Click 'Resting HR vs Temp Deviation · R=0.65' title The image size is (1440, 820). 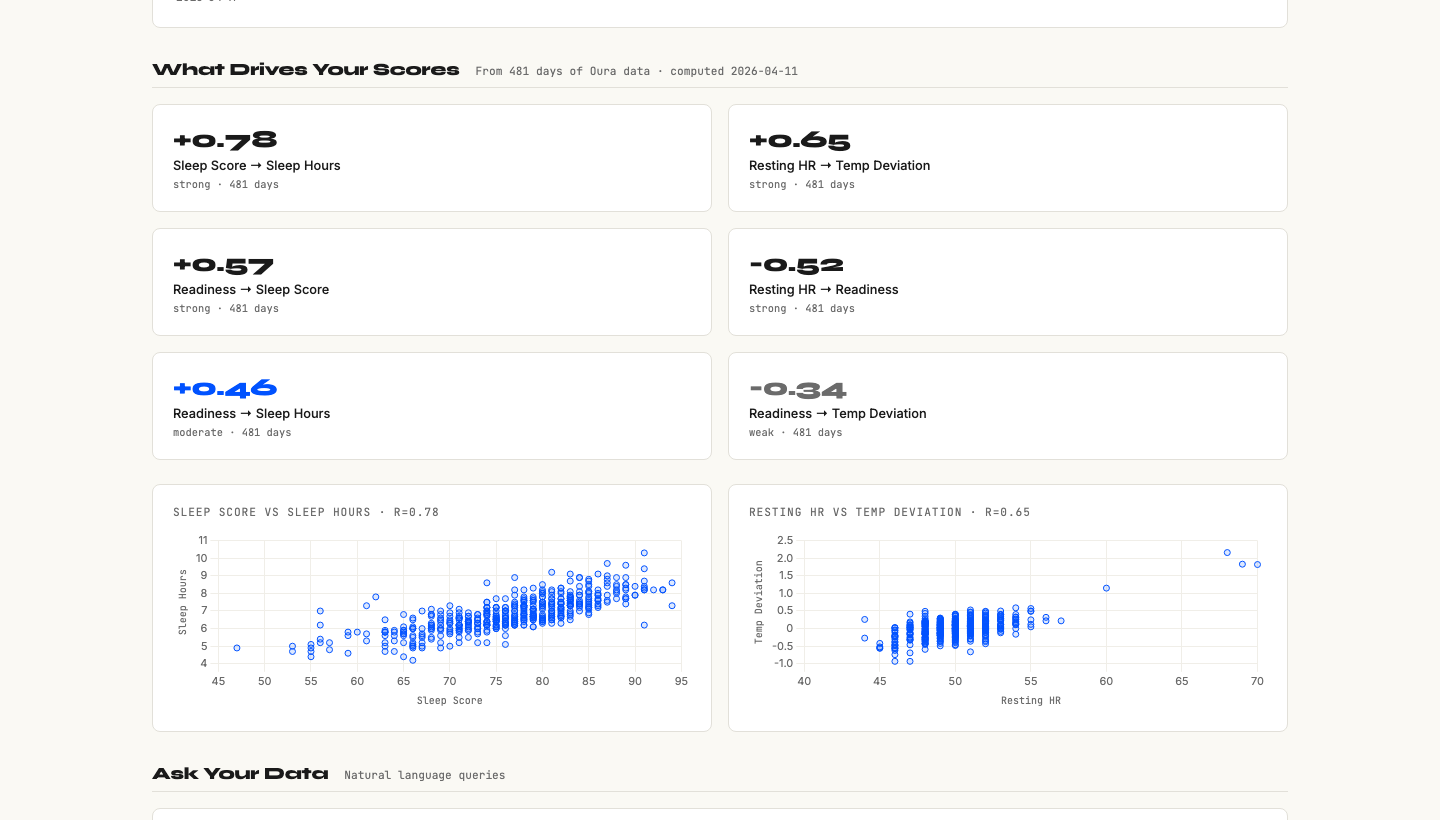pyautogui.click(x=890, y=512)
